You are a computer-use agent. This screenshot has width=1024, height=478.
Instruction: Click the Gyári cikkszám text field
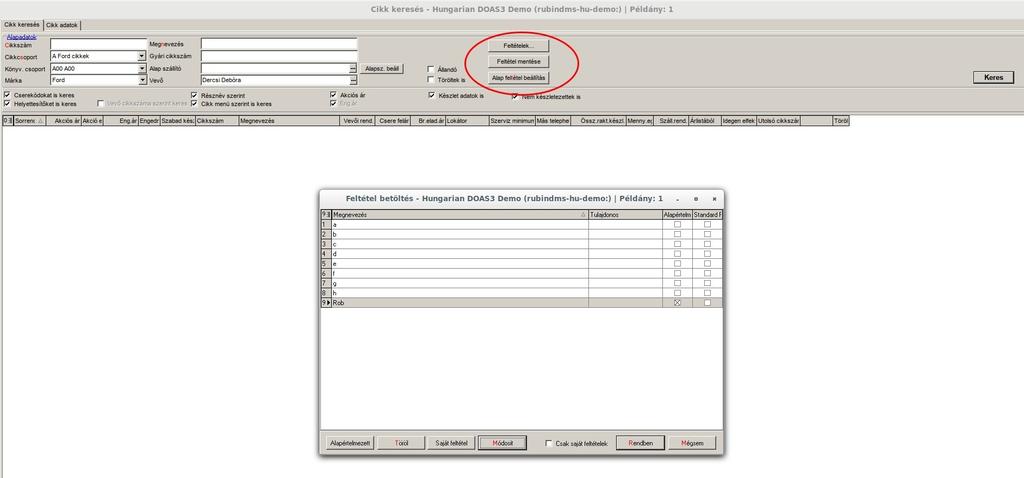point(279,56)
